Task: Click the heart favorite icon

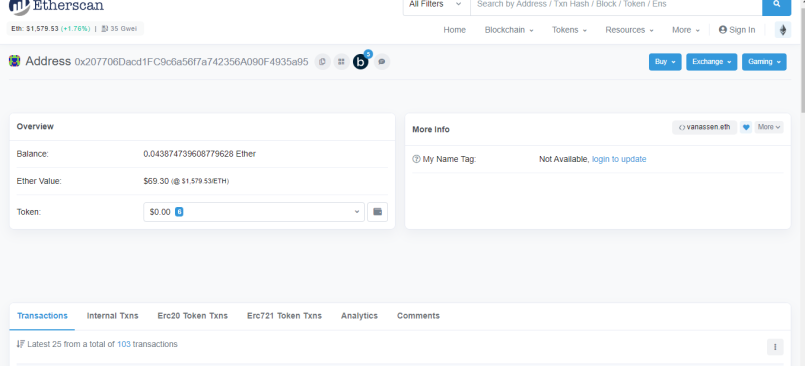Action: [x=746, y=127]
